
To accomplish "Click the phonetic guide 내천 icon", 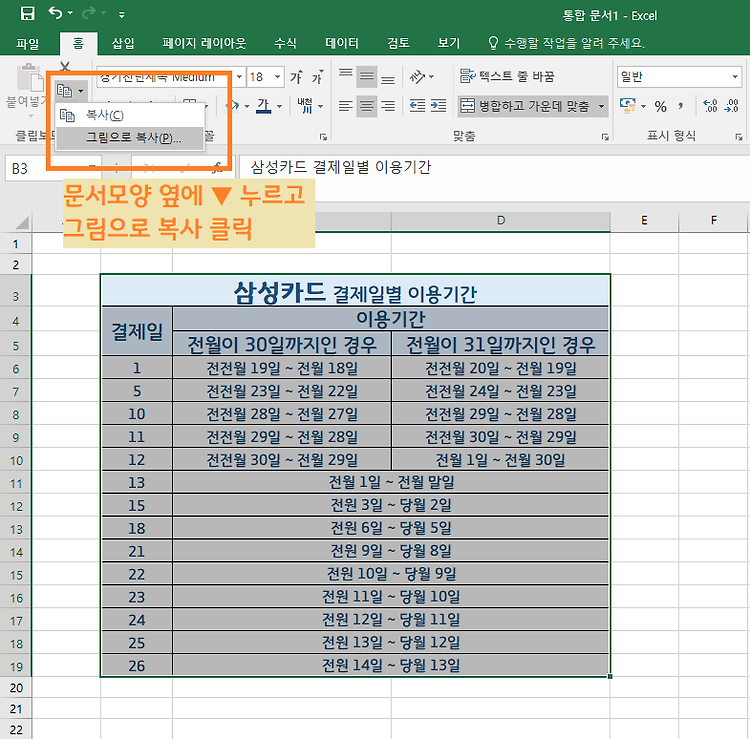I will tap(305, 106).
